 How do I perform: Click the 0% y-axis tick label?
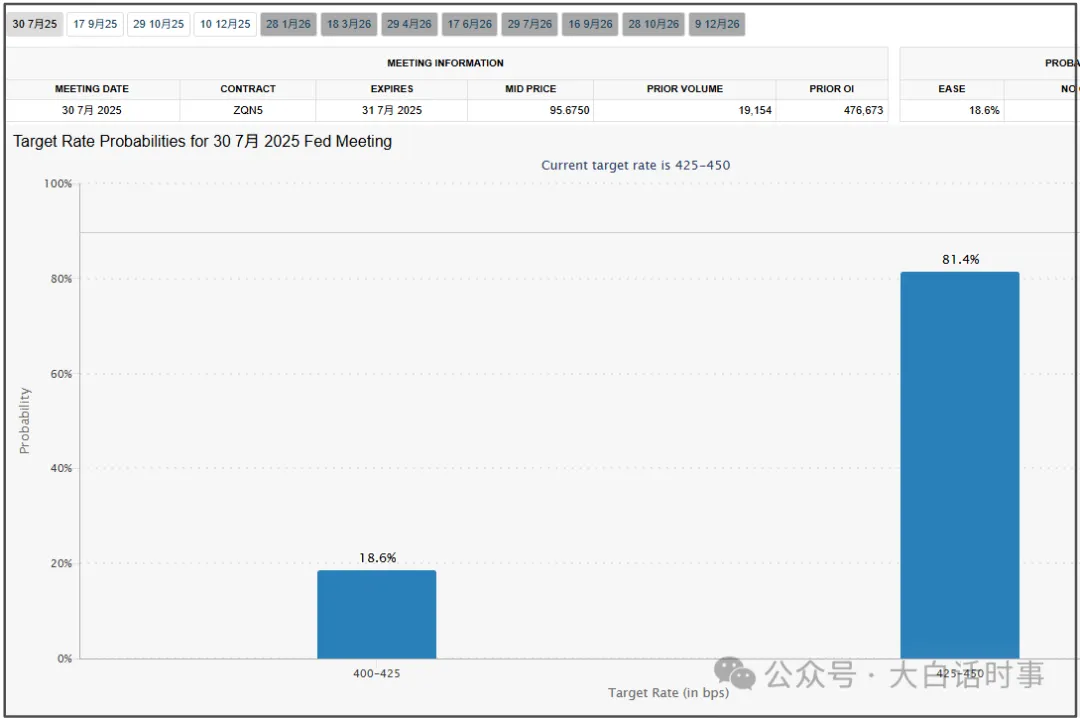point(64,659)
